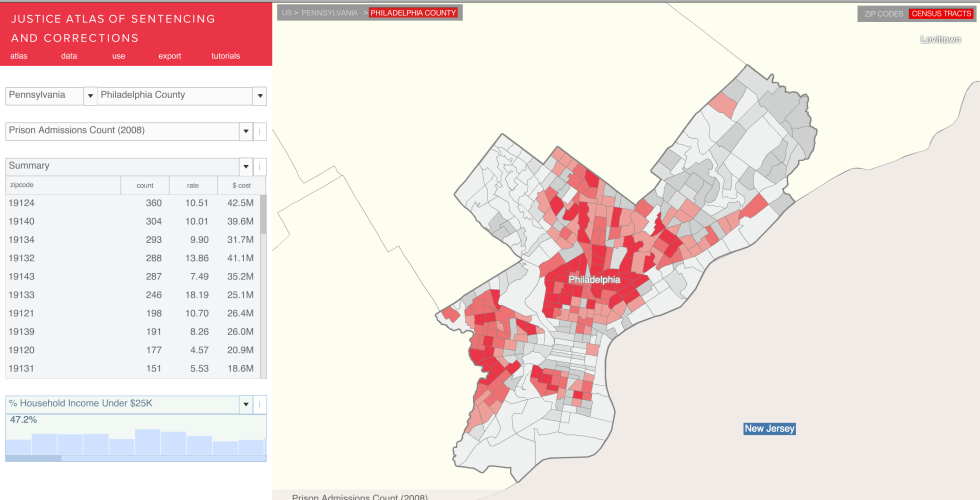Sort table by zipcode column header

(x=63, y=186)
